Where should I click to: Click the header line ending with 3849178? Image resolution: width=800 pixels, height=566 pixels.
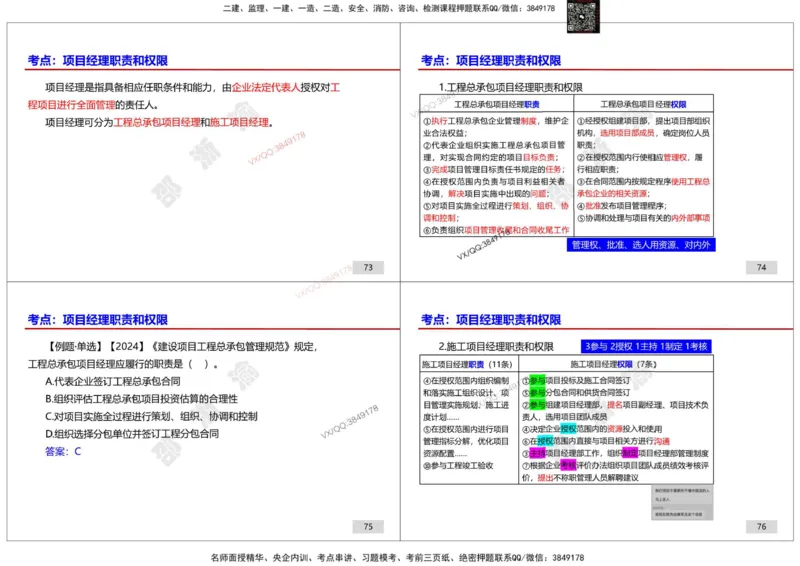click(x=389, y=8)
